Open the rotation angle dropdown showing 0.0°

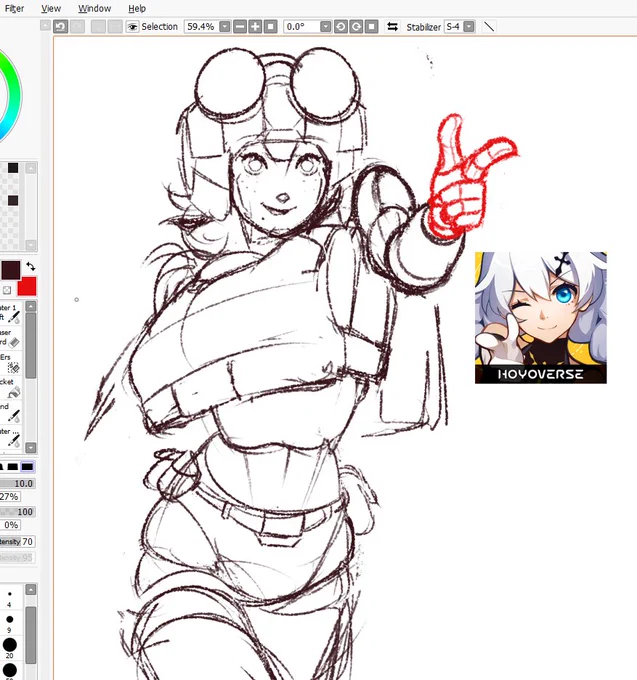(326, 27)
